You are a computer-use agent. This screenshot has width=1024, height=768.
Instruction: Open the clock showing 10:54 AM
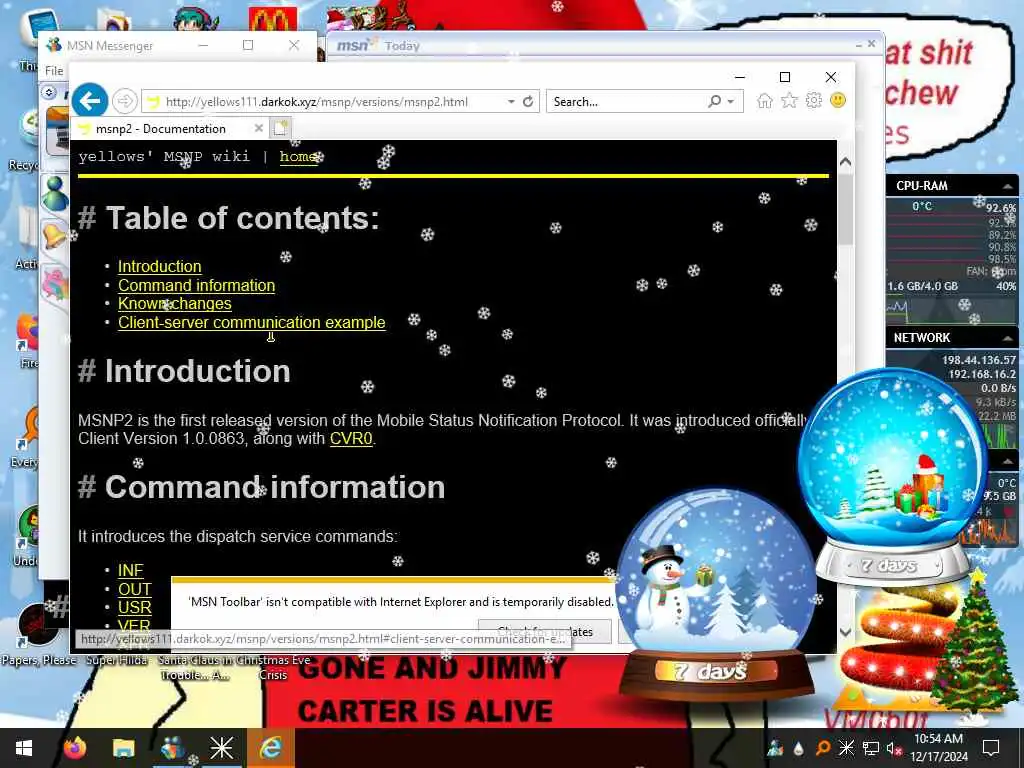coord(938,748)
